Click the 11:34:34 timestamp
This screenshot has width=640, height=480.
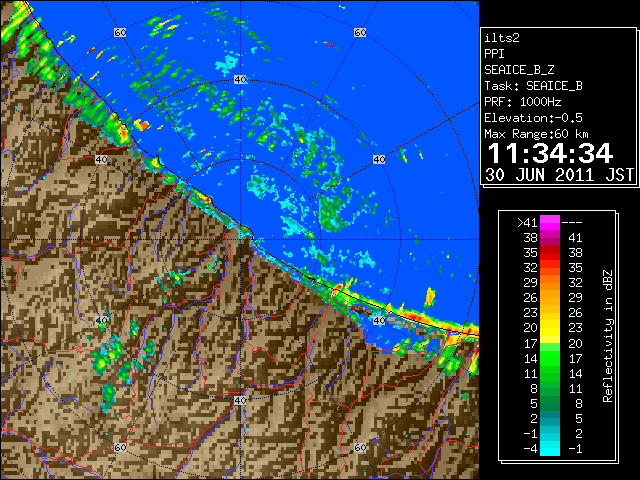coord(550,153)
